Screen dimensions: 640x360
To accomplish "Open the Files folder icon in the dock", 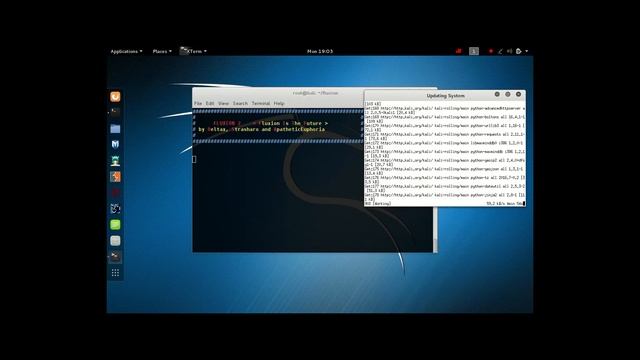I will coord(115,129).
